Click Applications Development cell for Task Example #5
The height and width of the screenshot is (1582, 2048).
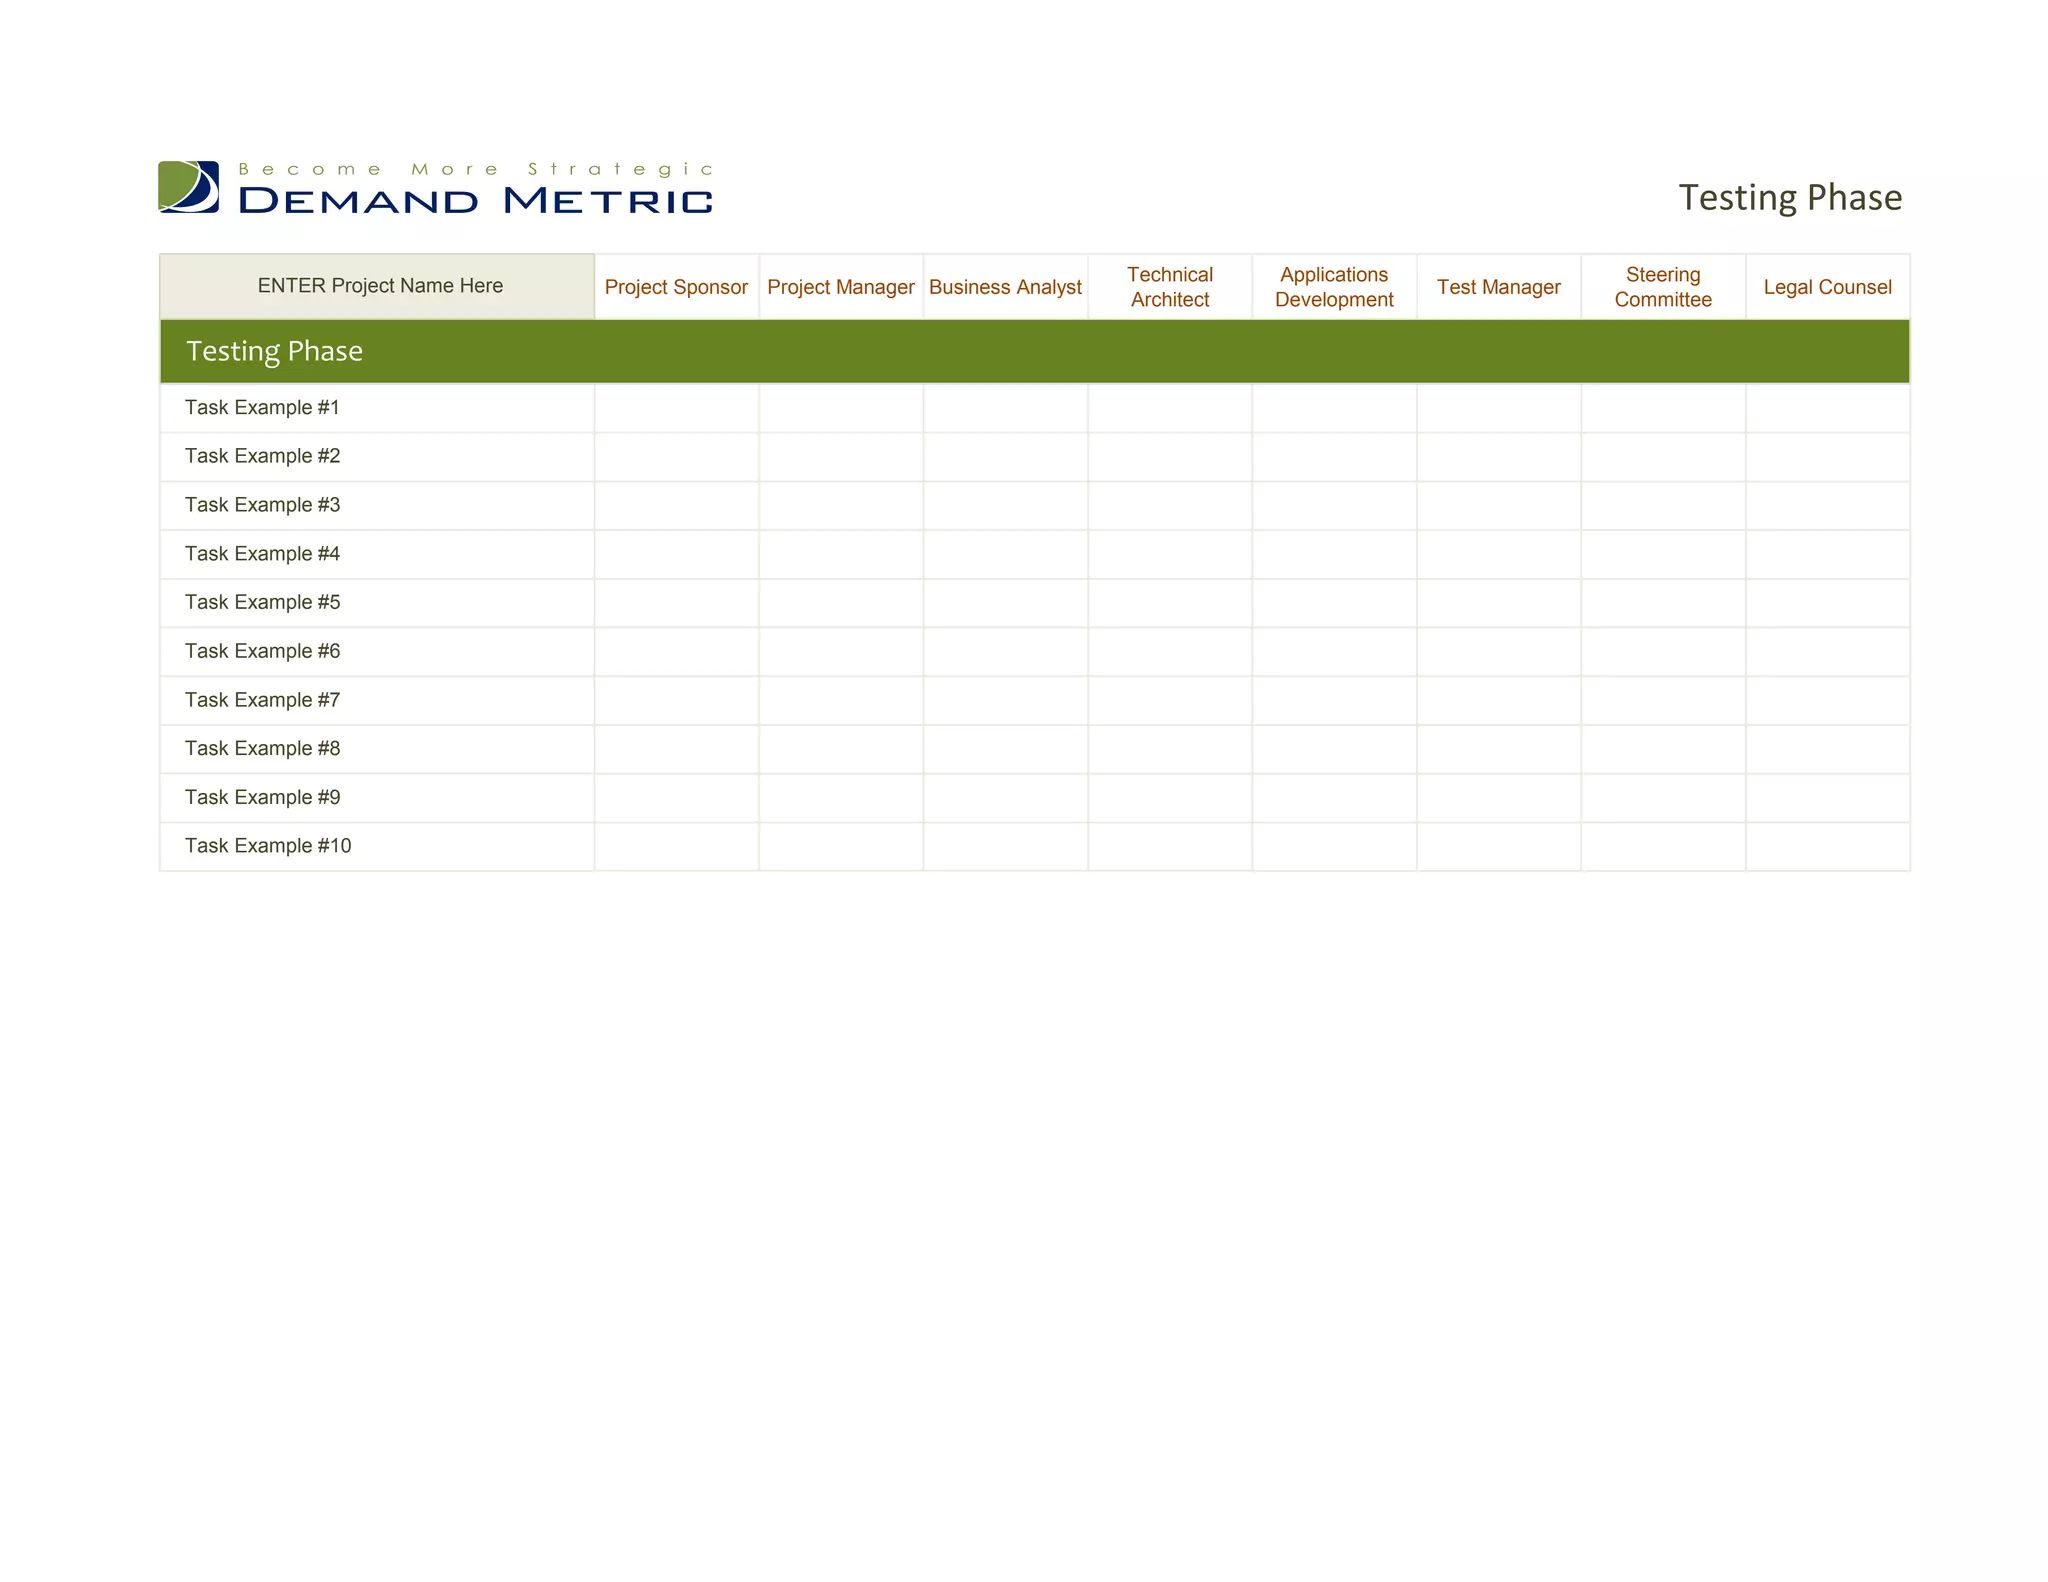[x=1334, y=603]
